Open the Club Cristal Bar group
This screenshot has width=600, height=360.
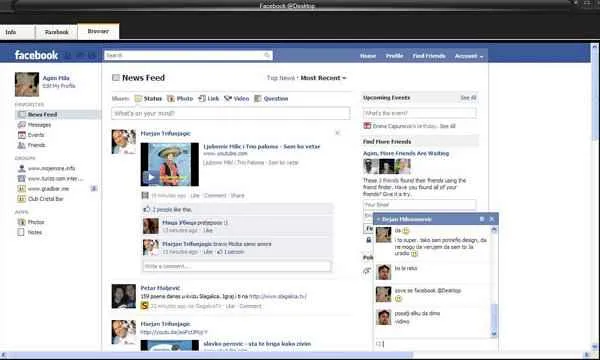45,199
